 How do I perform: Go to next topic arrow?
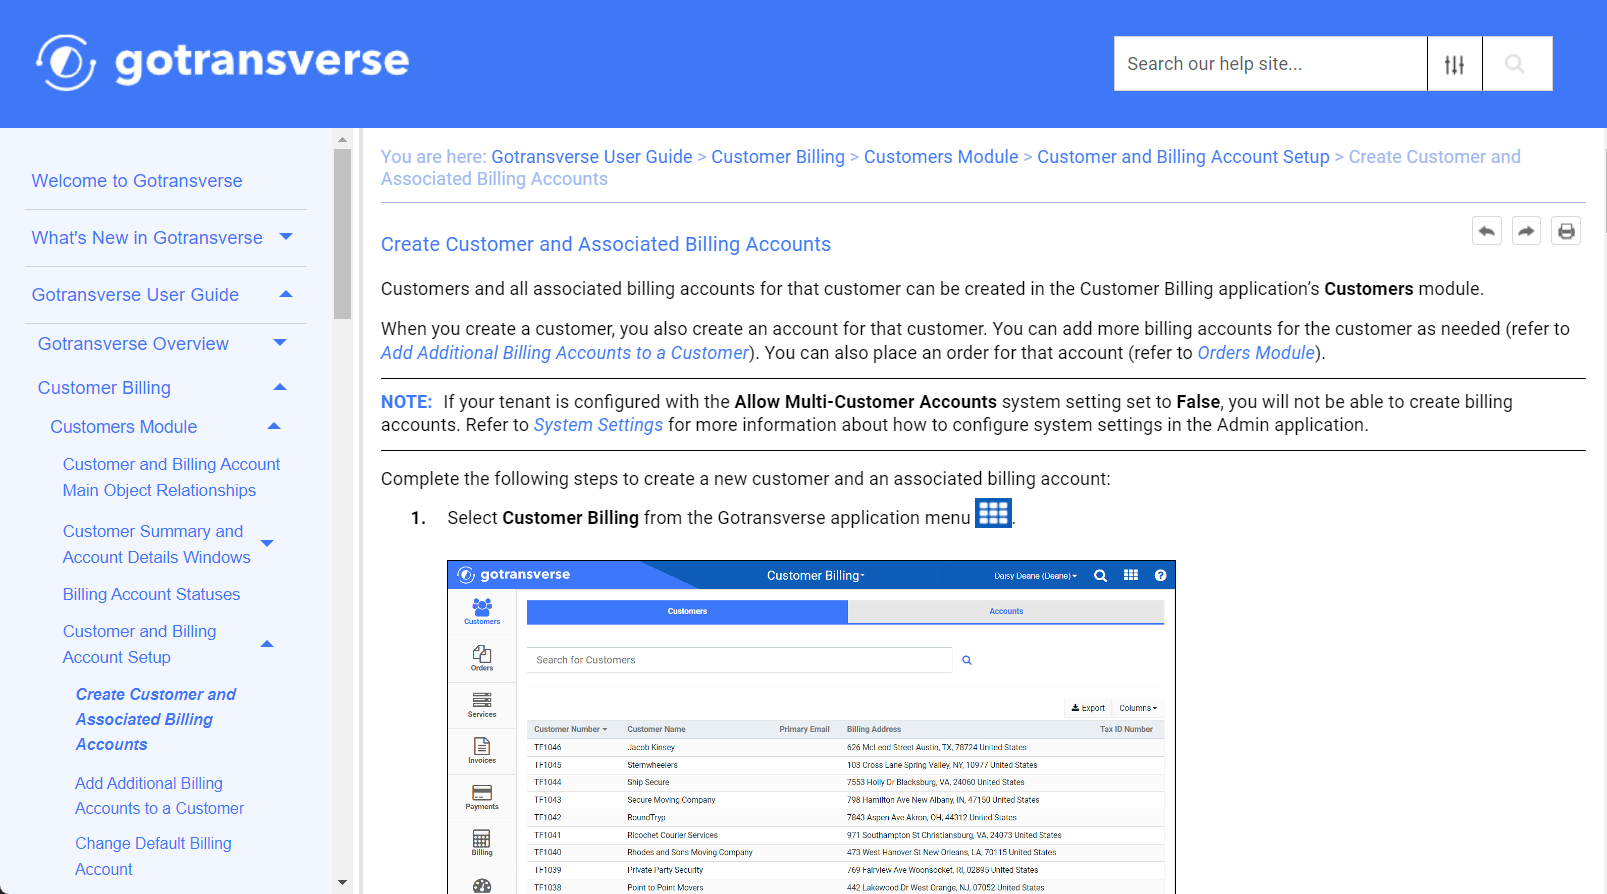pos(1526,231)
